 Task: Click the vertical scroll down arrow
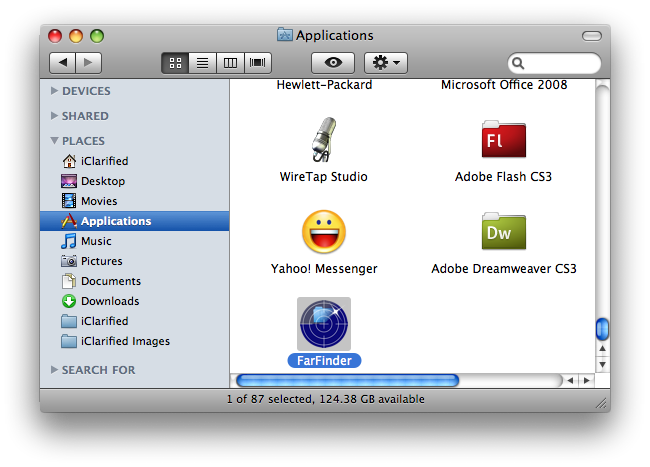(x=602, y=365)
